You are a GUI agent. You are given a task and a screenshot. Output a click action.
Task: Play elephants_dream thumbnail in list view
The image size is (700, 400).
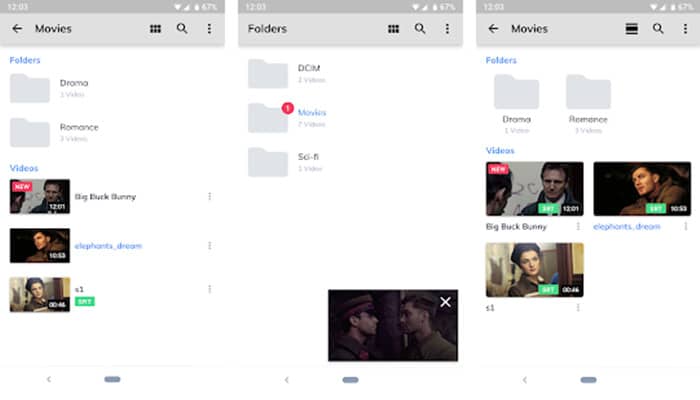40,246
